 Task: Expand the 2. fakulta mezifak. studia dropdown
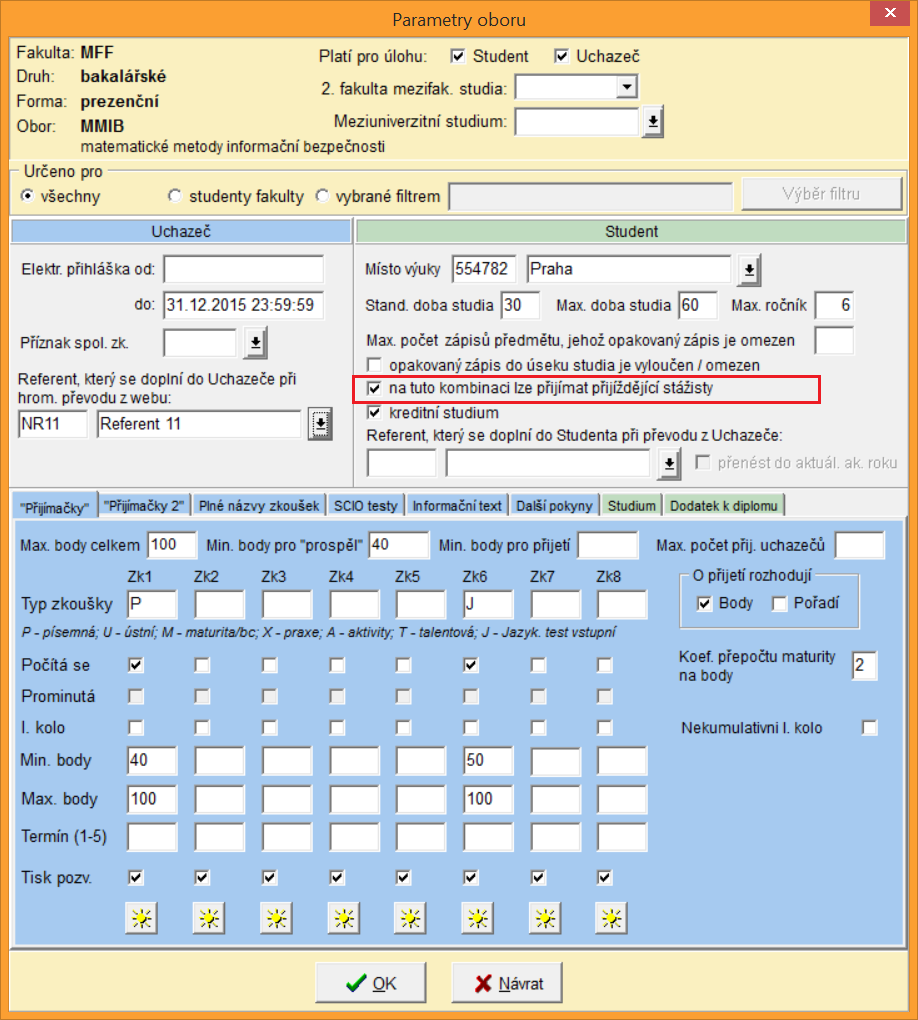(626, 88)
